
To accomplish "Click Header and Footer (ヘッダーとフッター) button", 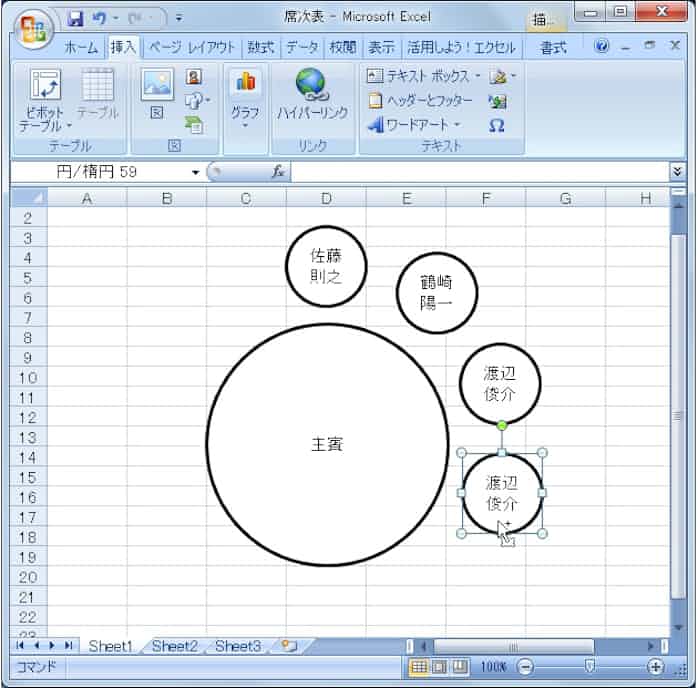I will coord(420,100).
